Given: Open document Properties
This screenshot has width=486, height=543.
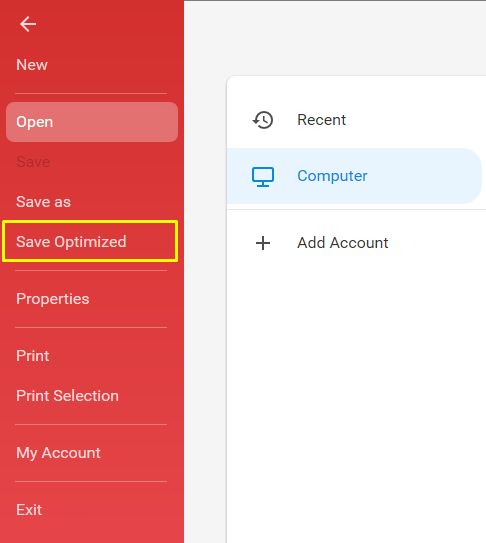Looking at the screenshot, I should (x=53, y=299).
